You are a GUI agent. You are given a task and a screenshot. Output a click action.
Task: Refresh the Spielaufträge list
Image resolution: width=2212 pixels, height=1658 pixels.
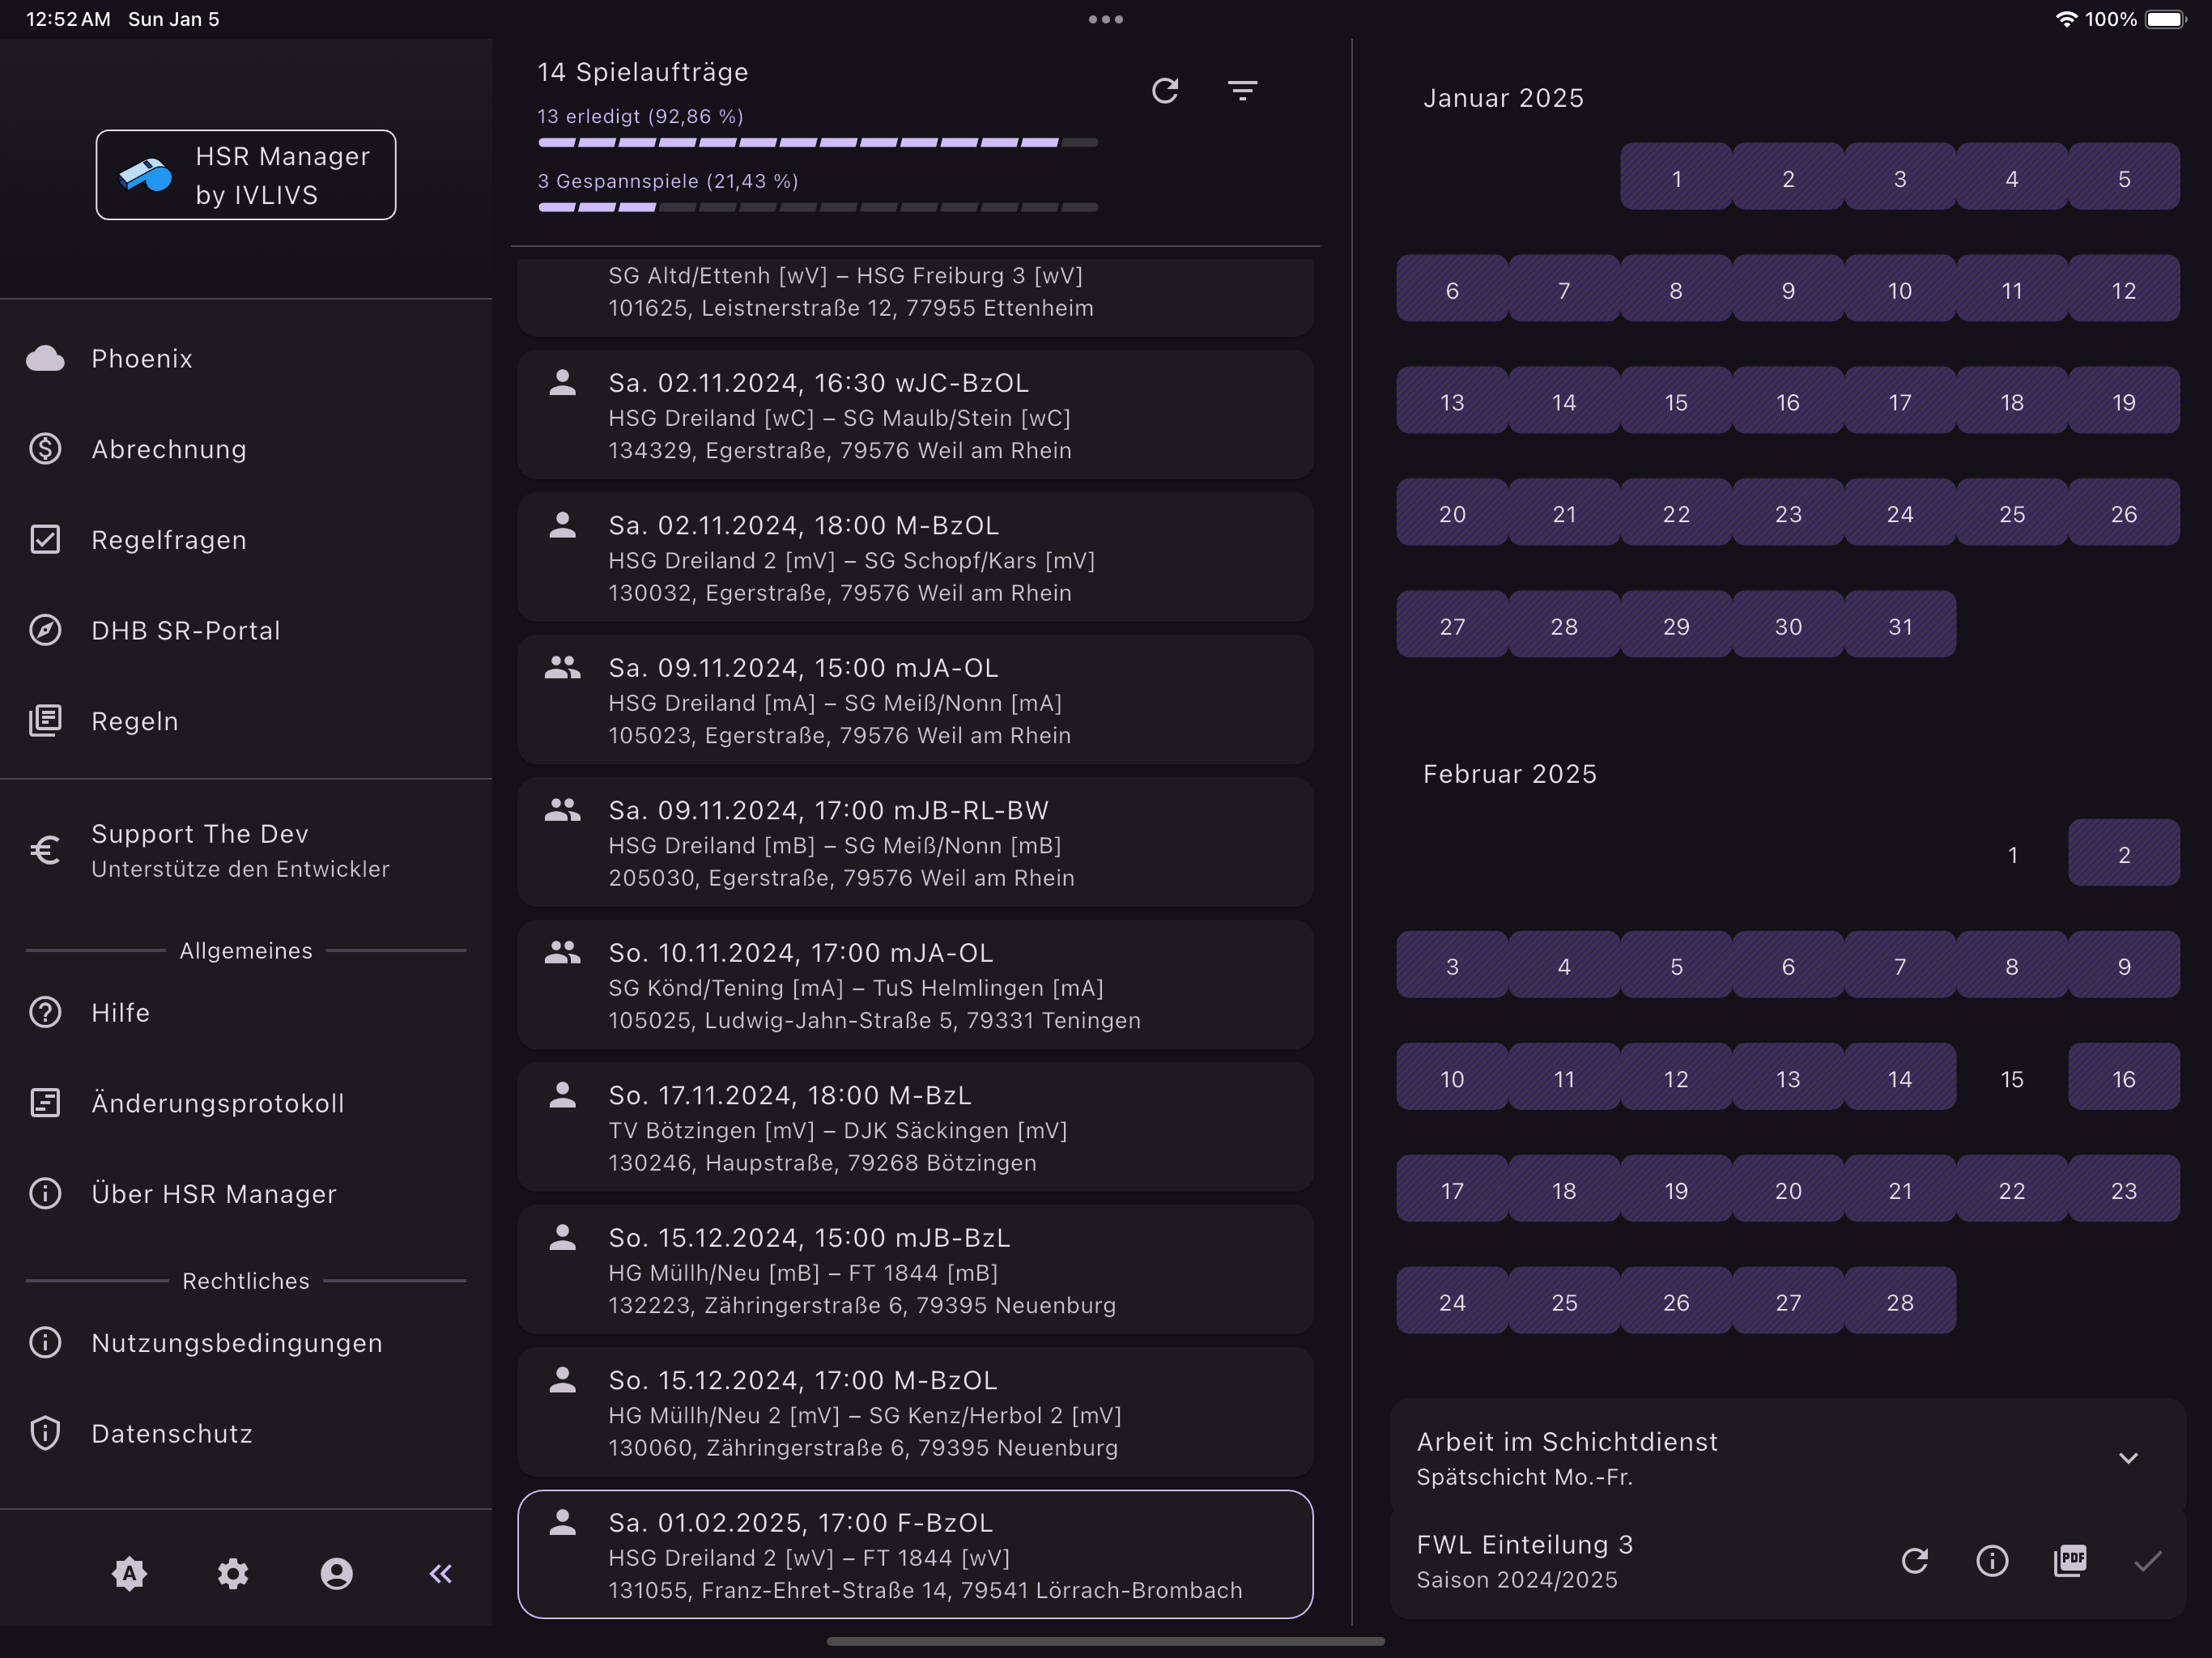(x=1165, y=91)
